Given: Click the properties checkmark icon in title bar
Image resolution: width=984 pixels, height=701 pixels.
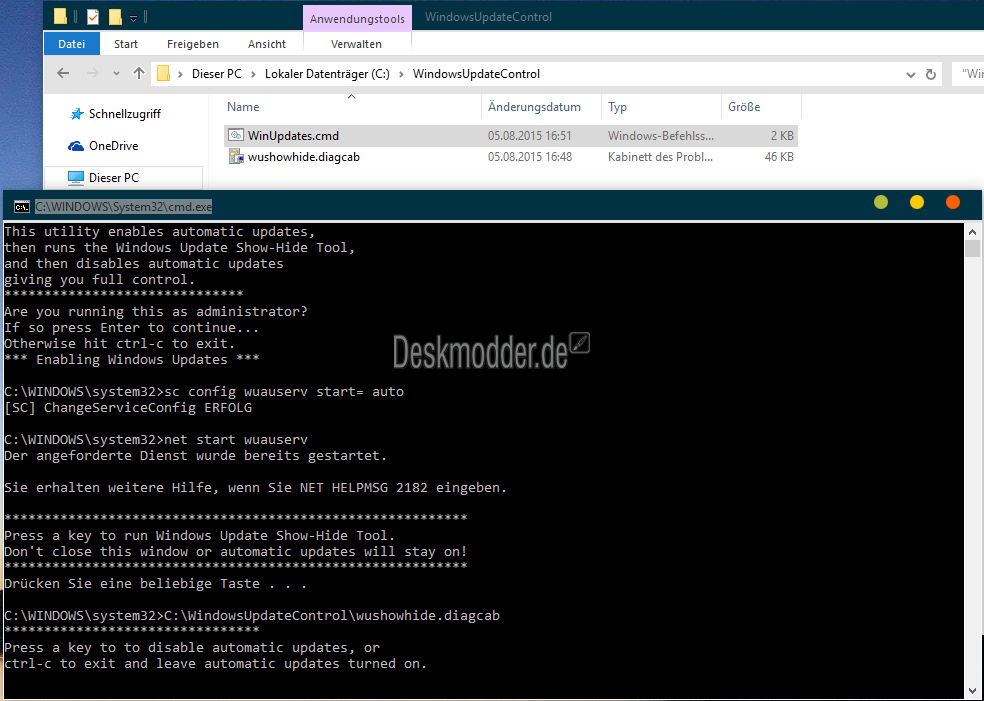Looking at the screenshot, I should click(x=93, y=16).
